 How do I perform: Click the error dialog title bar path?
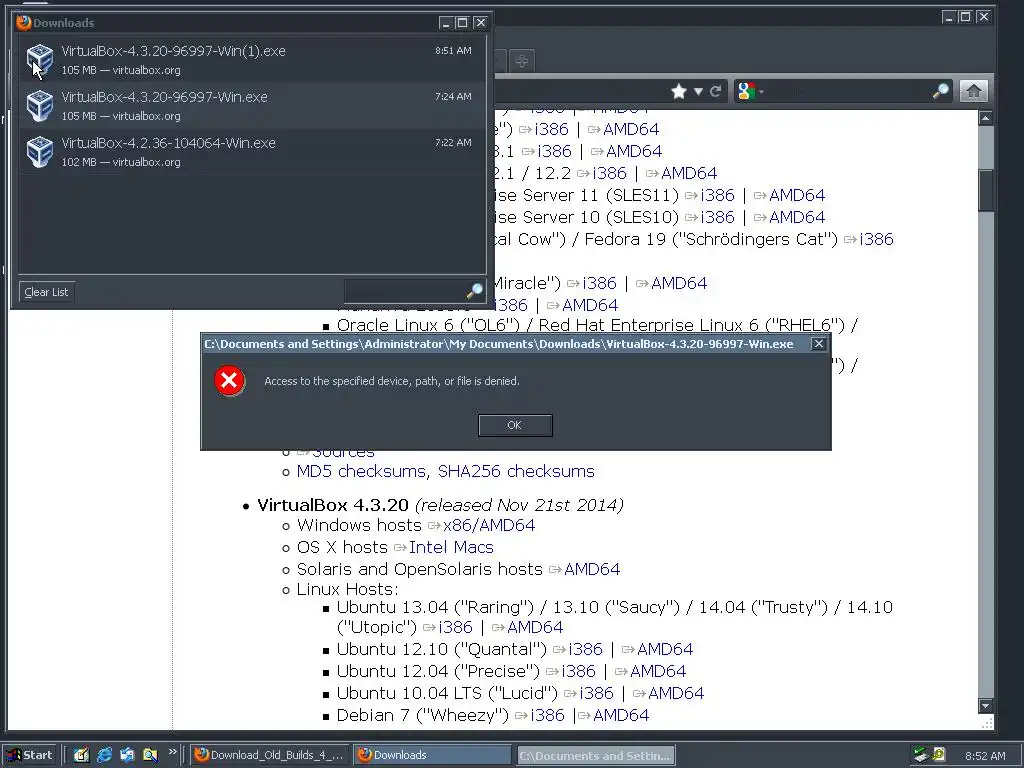499,344
